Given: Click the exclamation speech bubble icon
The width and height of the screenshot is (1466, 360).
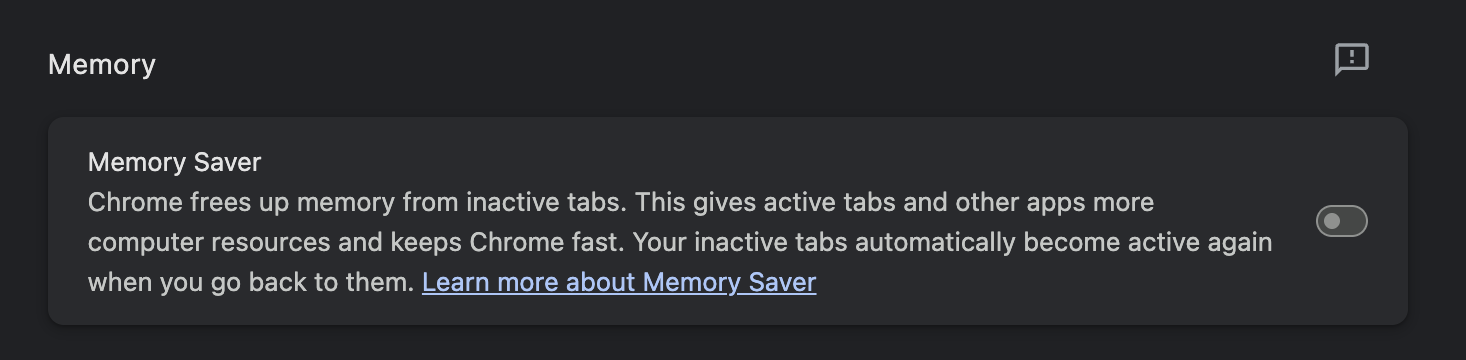Looking at the screenshot, I should point(1351,60).
